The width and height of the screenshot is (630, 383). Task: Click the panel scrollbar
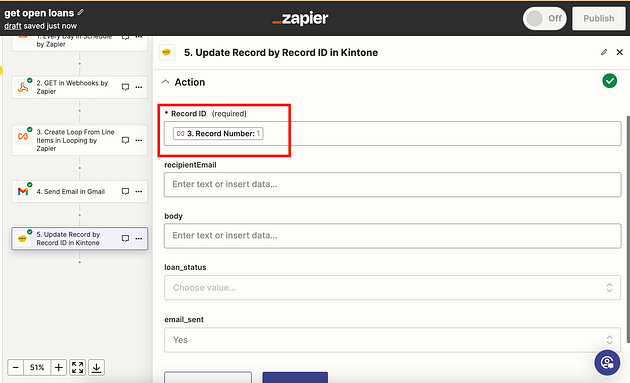pos(628,229)
